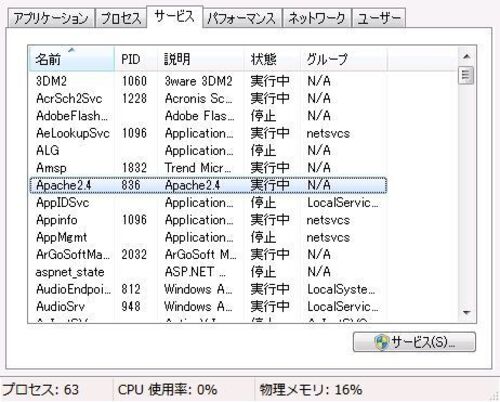
Task: Click the サービス(S)... button
Action: coord(414,342)
